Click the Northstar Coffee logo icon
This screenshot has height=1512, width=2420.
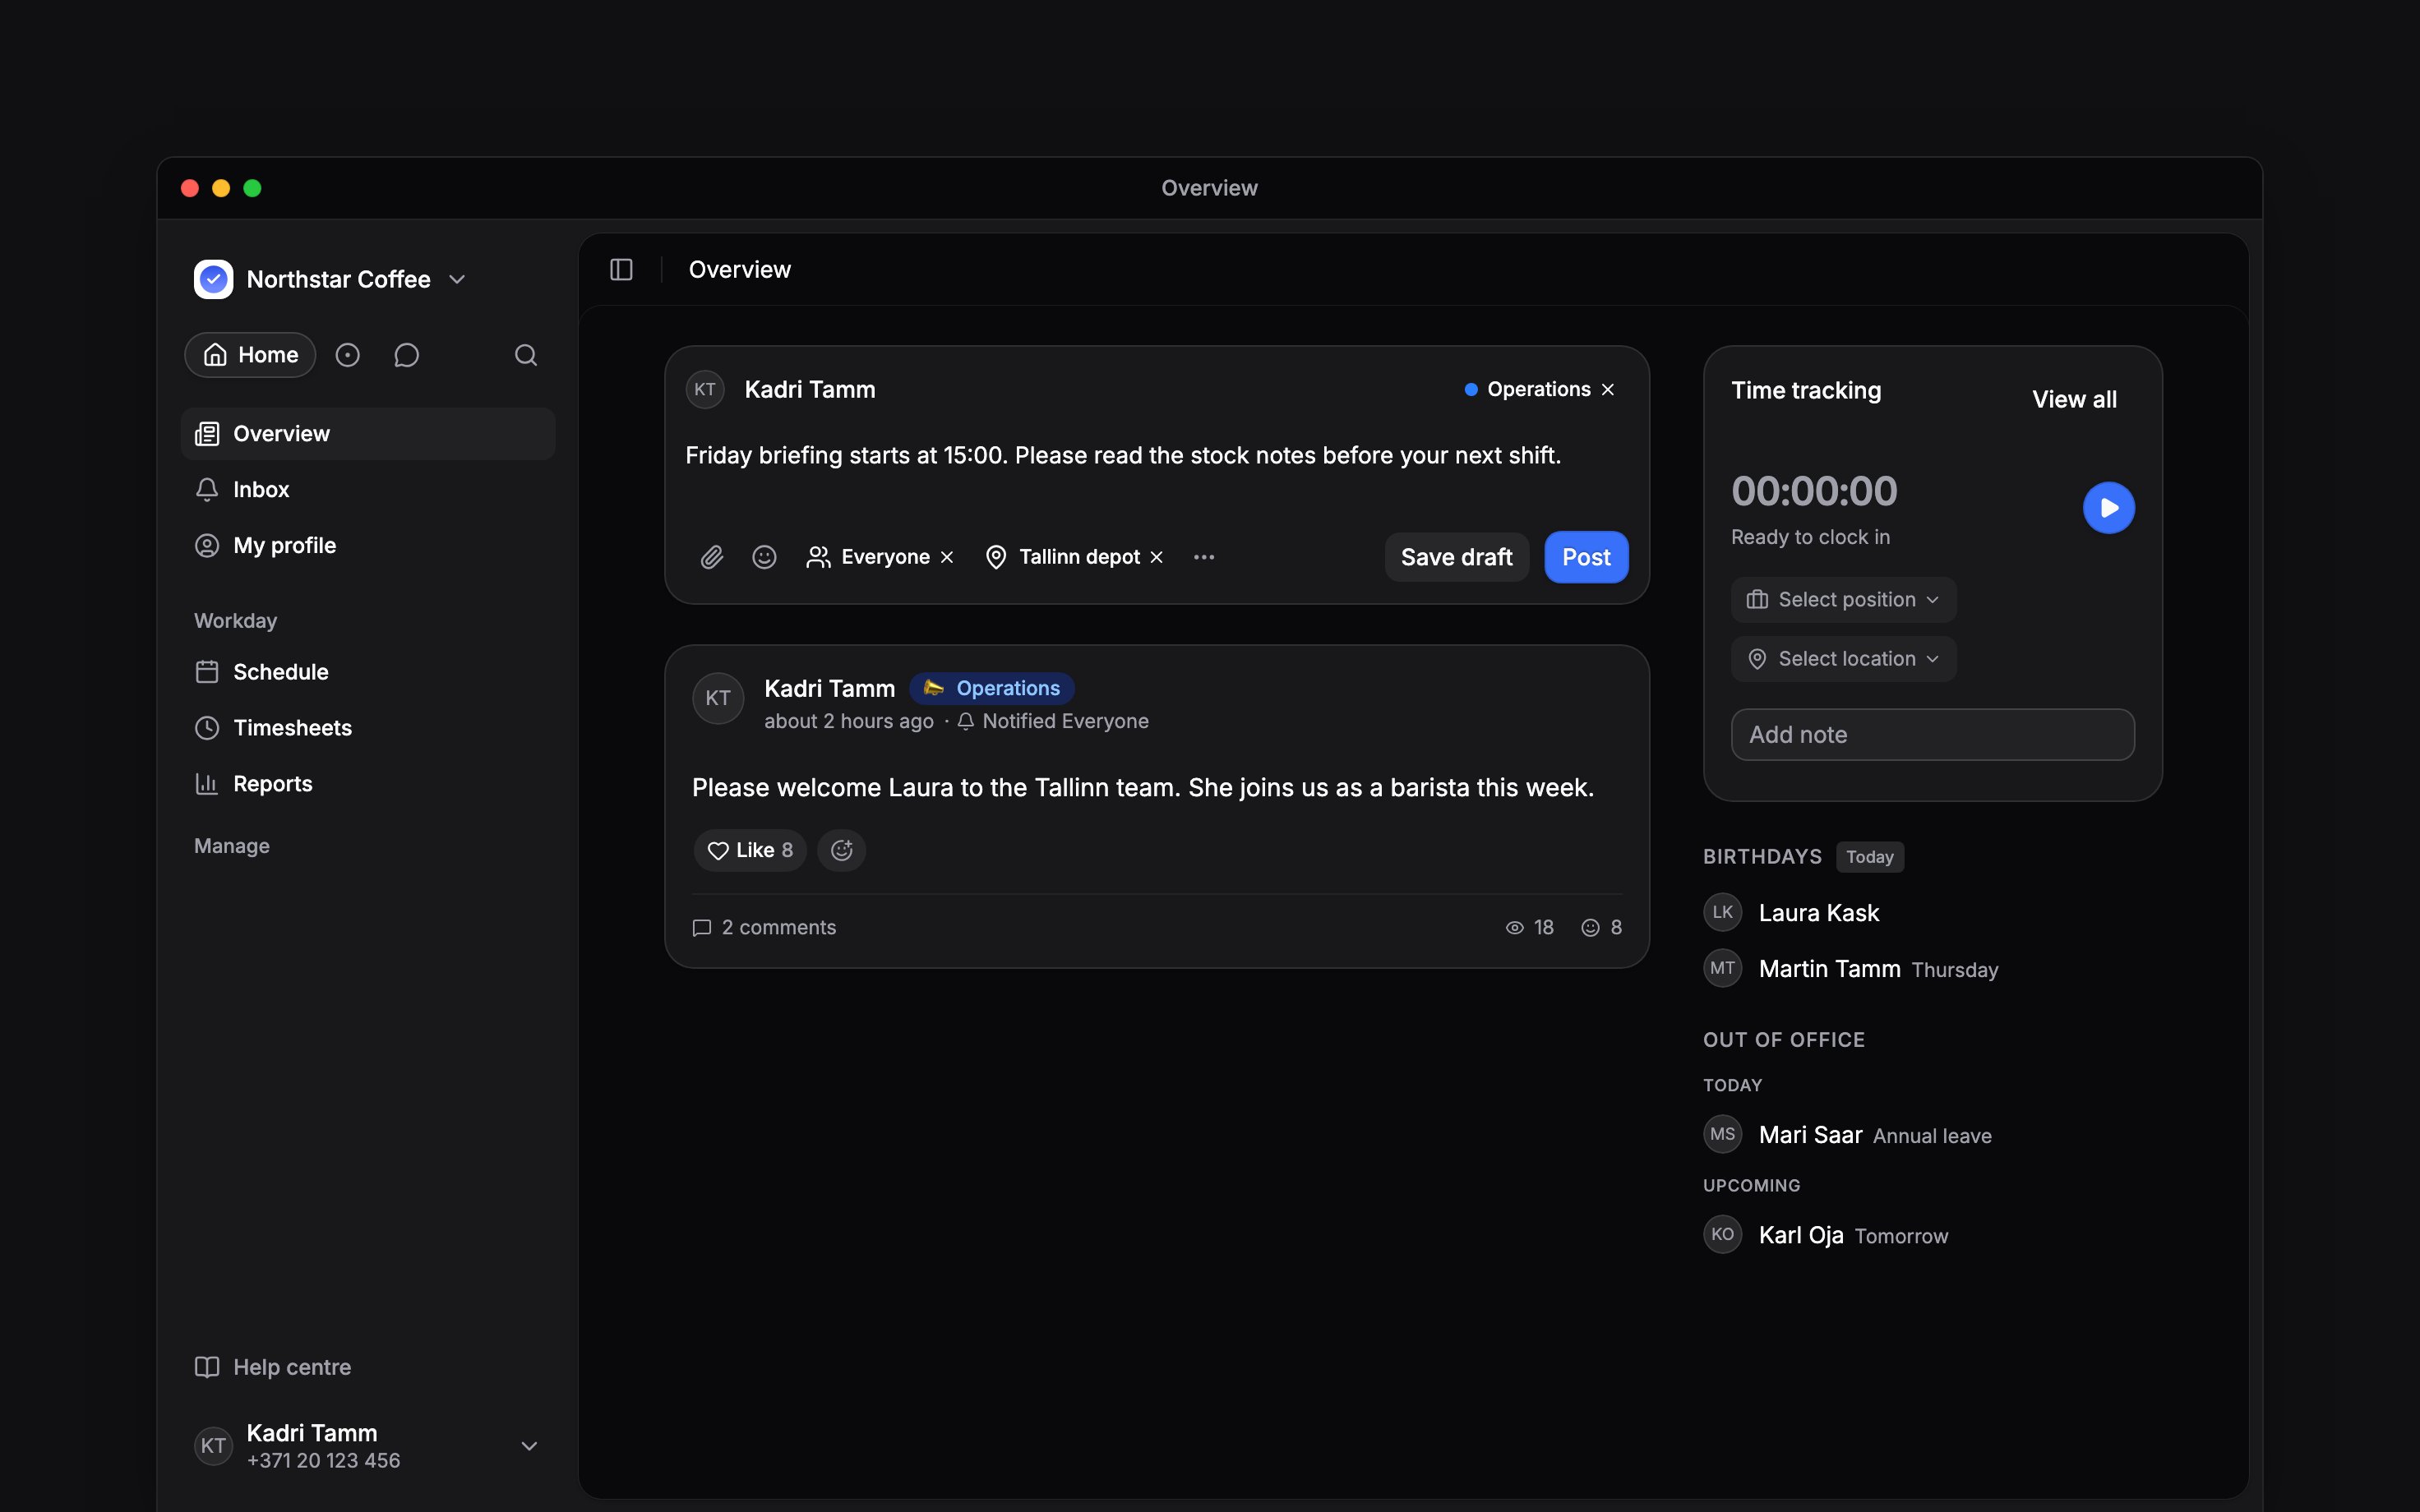coord(213,279)
